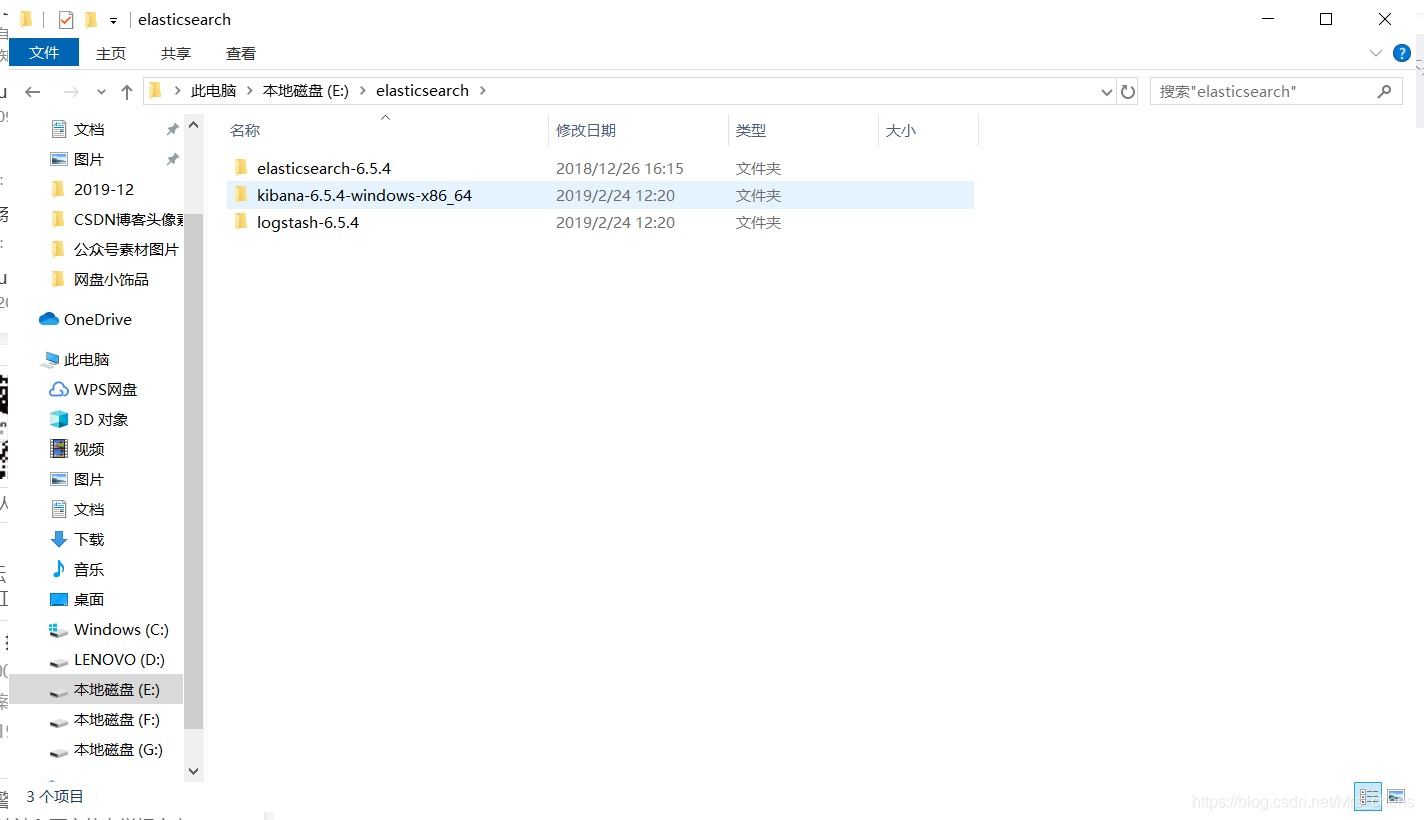Open LENOVO (D:) drive

point(119,659)
